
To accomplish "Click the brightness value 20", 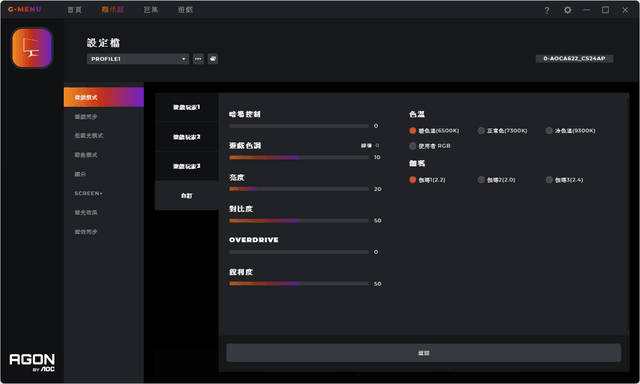I will tap(378, 189).
